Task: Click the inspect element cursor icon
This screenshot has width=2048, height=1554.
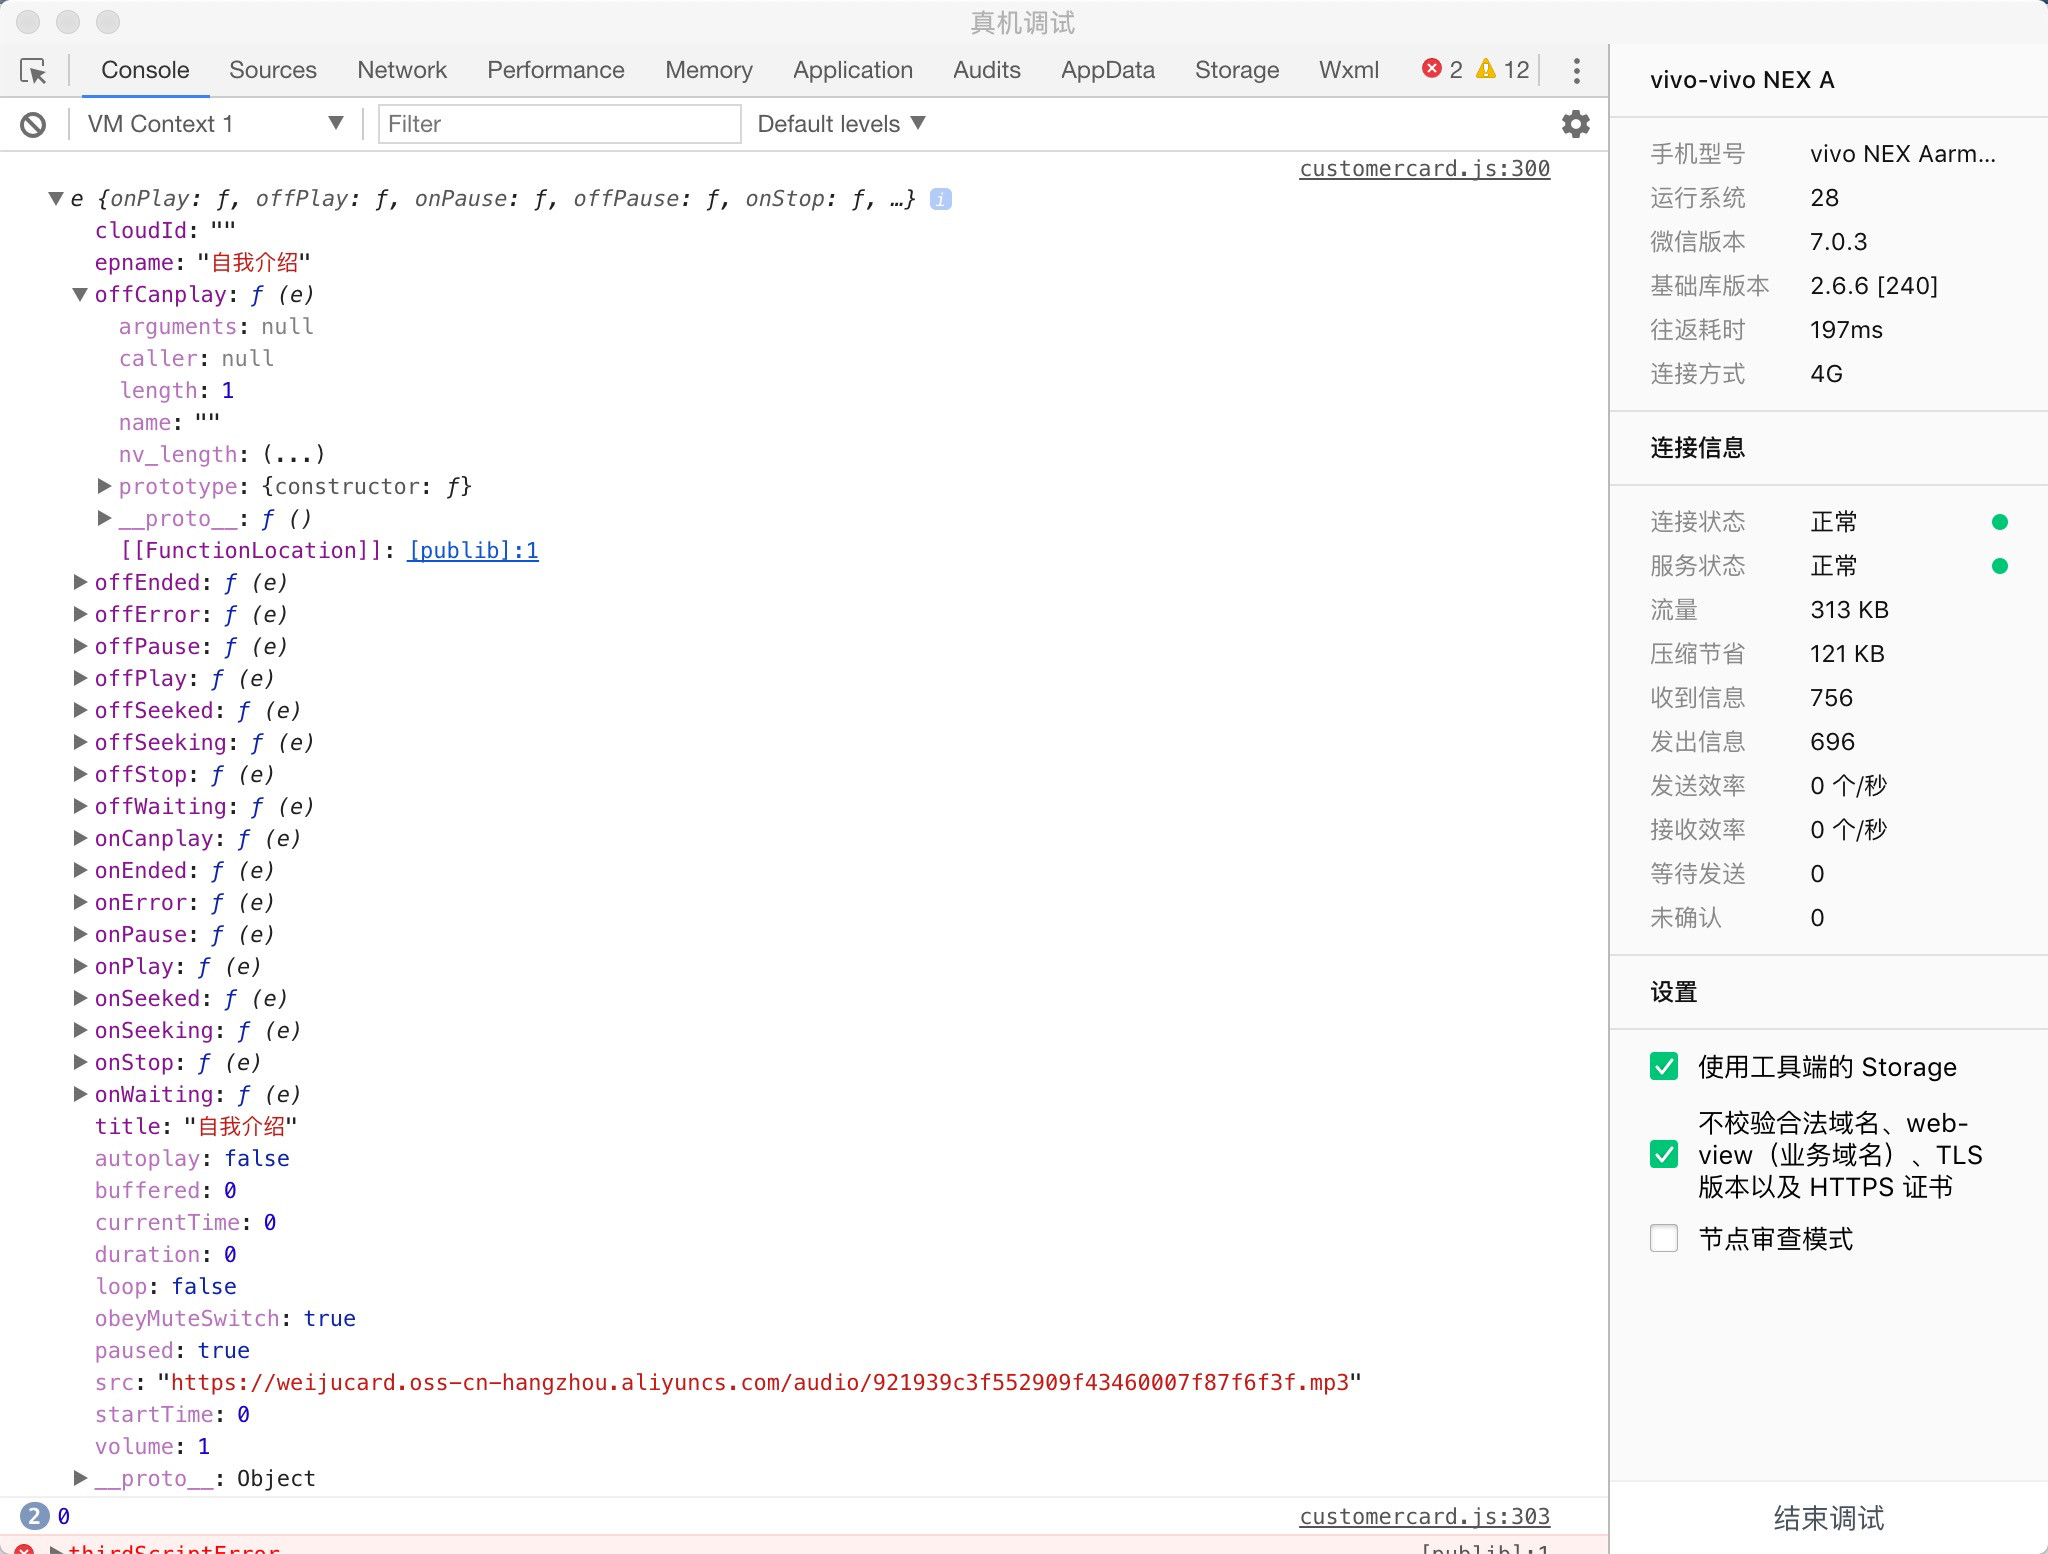Action: coord(33,71)
